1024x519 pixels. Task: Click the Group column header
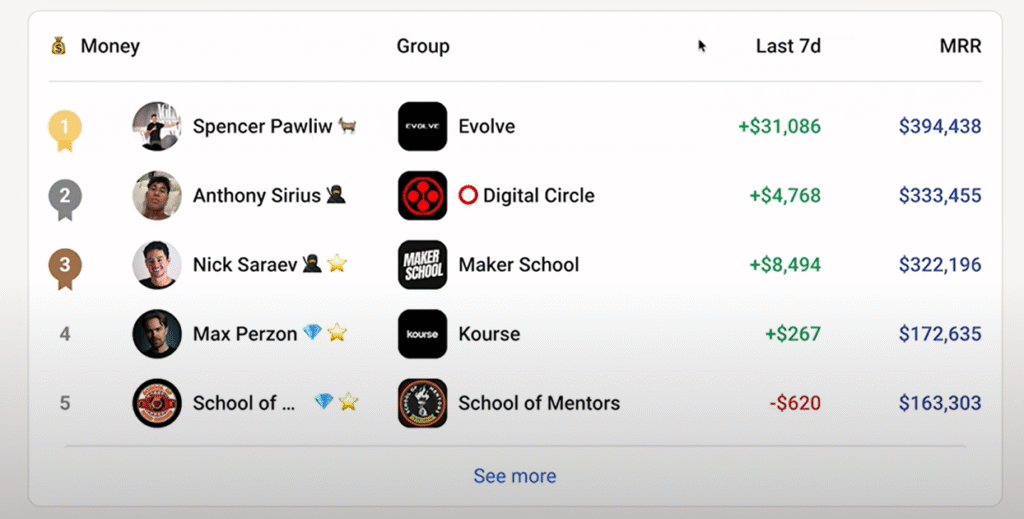(x=423, y=46)
